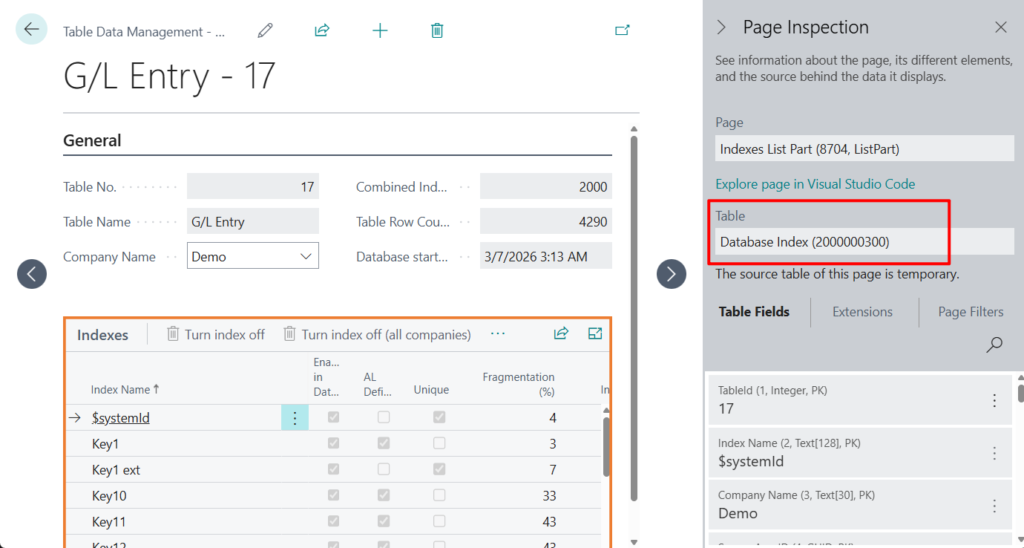Screen dimensions: 1024x548
Task: Toggle Unique checkbox for $systemId row
Action: click(x=439, y=418)
